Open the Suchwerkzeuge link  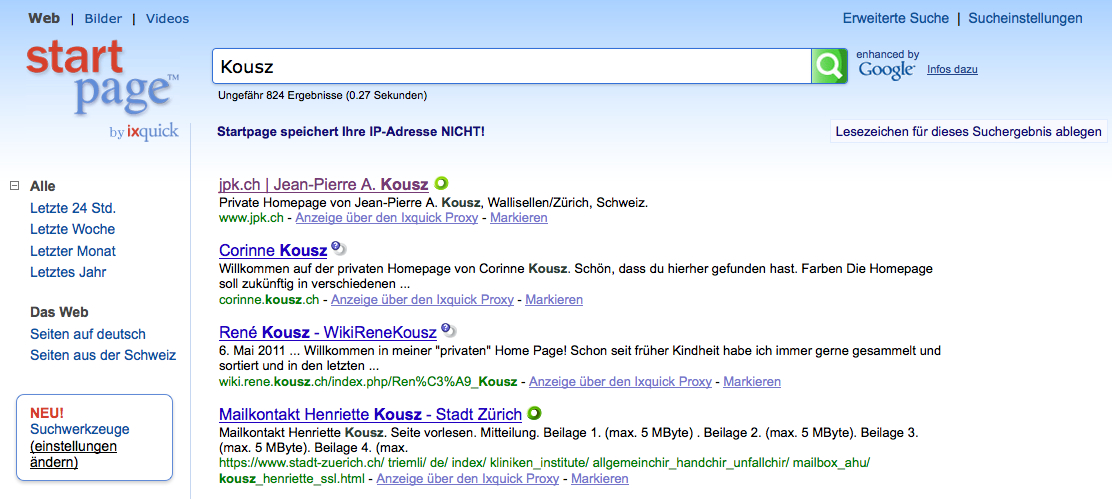(x=80, y=430)
